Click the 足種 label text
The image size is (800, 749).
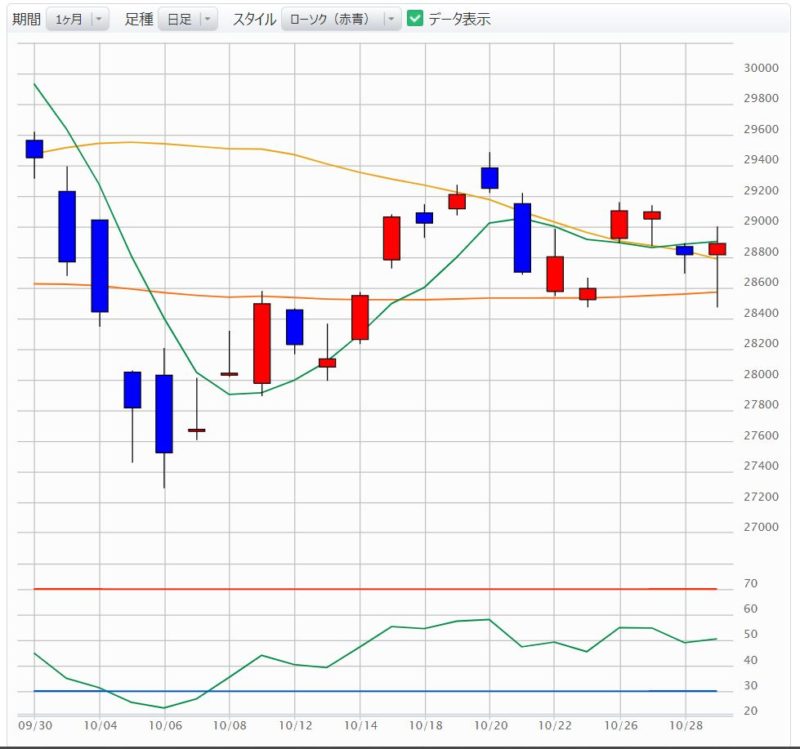tap(139, 19)
